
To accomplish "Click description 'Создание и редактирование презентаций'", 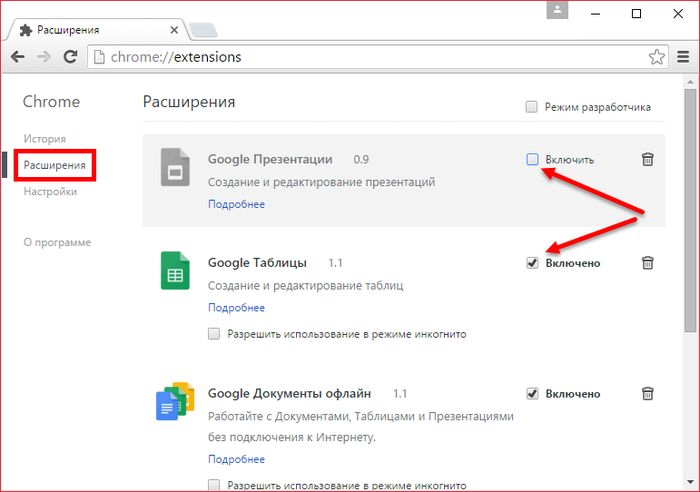I will click(321, 182).
